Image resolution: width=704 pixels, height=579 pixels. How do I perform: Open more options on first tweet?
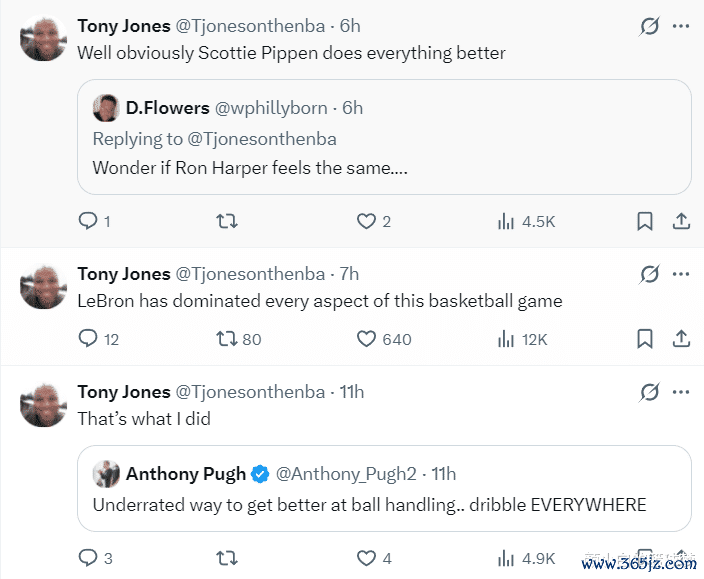(x=681, y=27)
